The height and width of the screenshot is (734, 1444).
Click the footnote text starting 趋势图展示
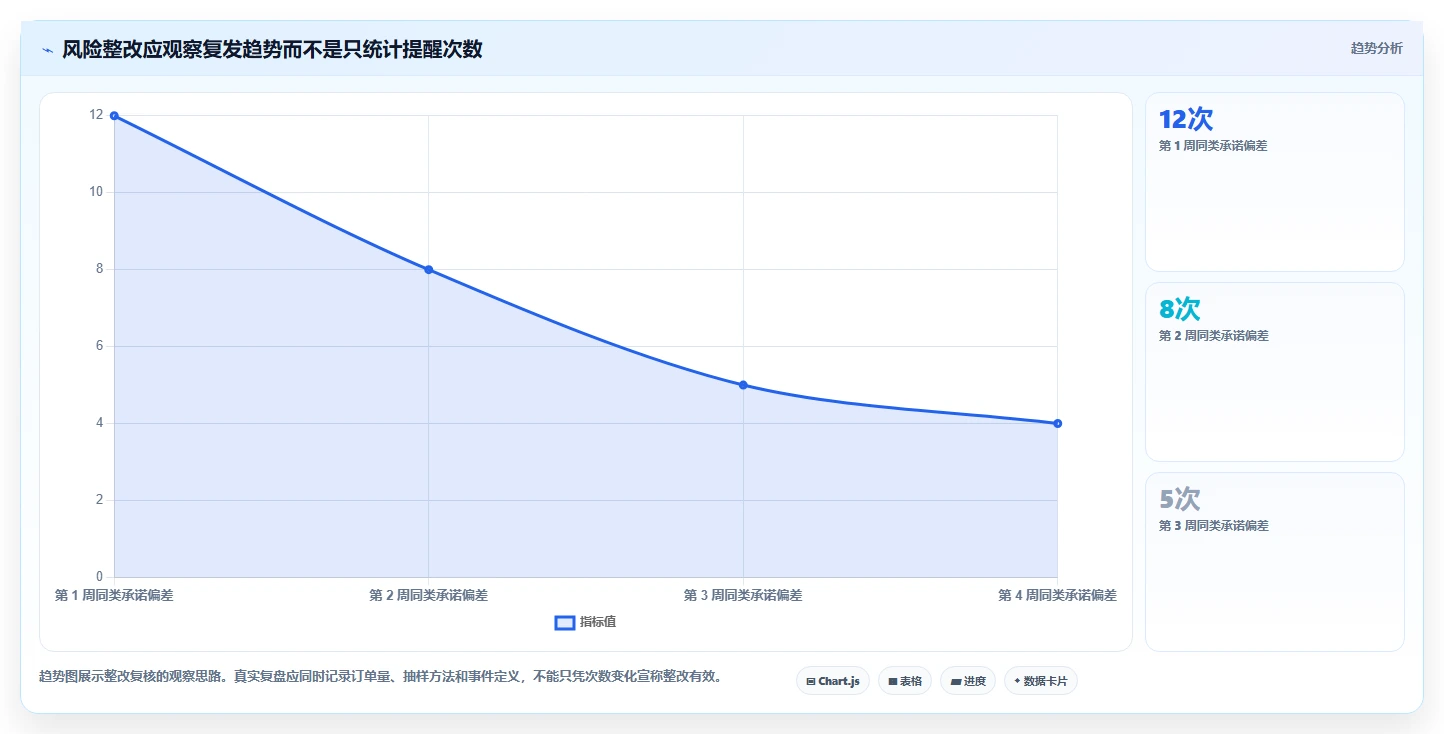click(x=380, y=677)
